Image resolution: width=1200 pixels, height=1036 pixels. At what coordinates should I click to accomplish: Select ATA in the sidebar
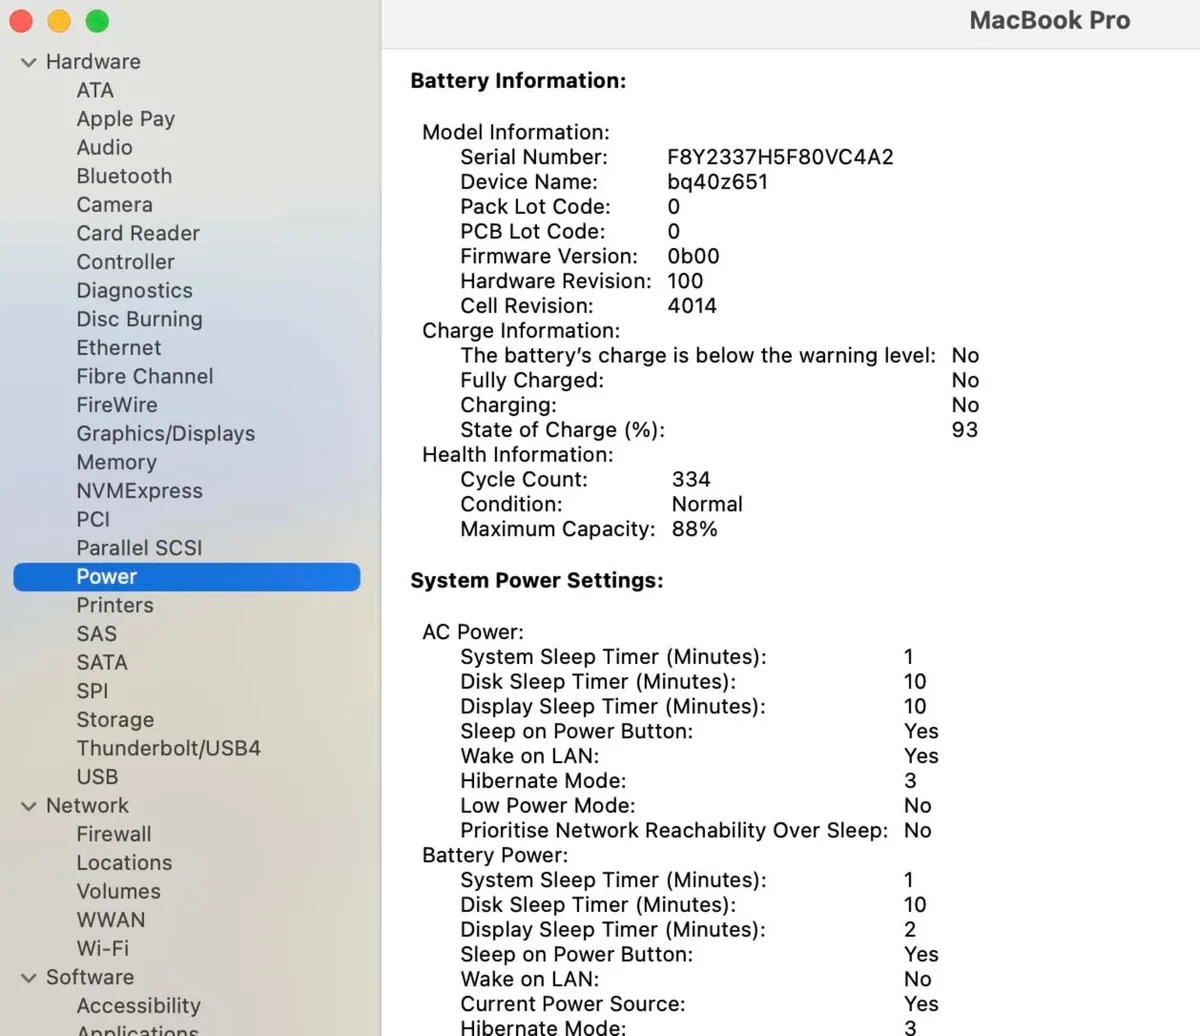95,90
